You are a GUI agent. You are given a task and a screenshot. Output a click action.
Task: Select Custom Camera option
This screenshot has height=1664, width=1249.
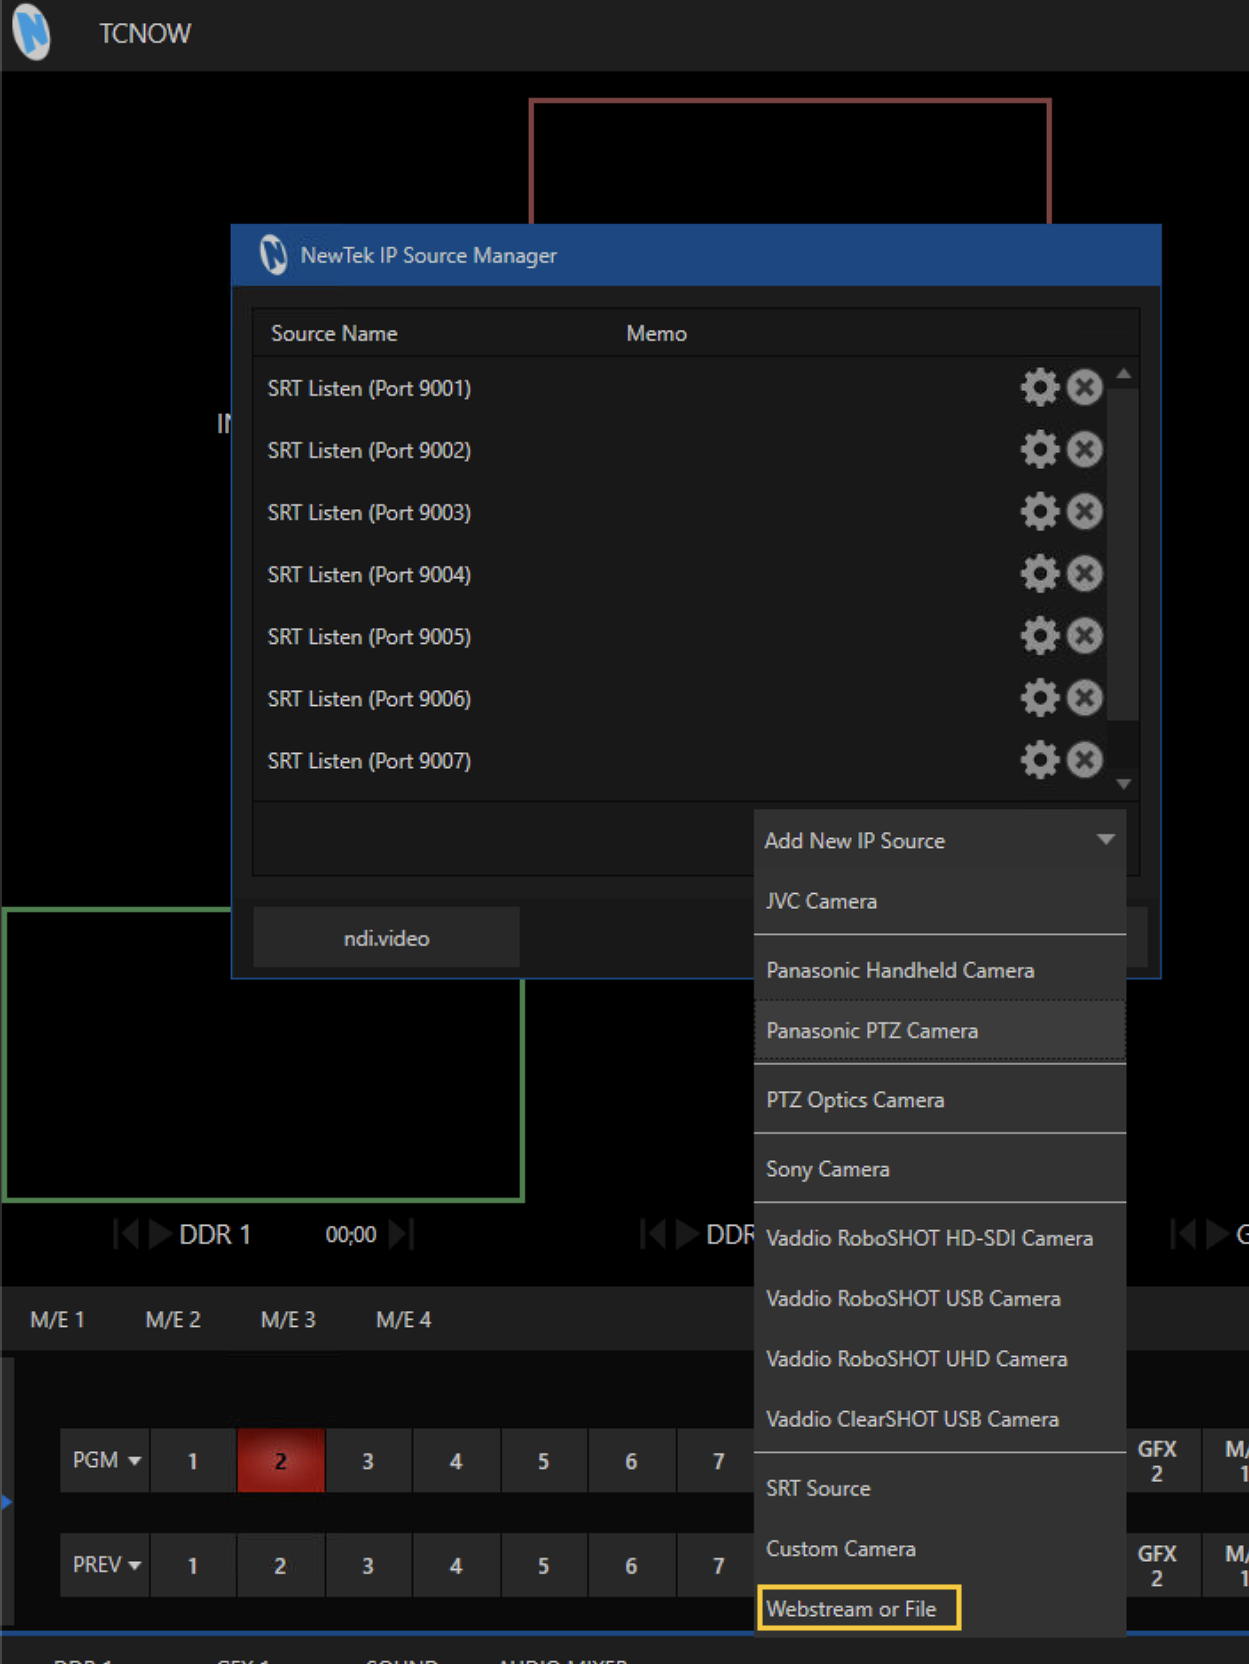939,1548
